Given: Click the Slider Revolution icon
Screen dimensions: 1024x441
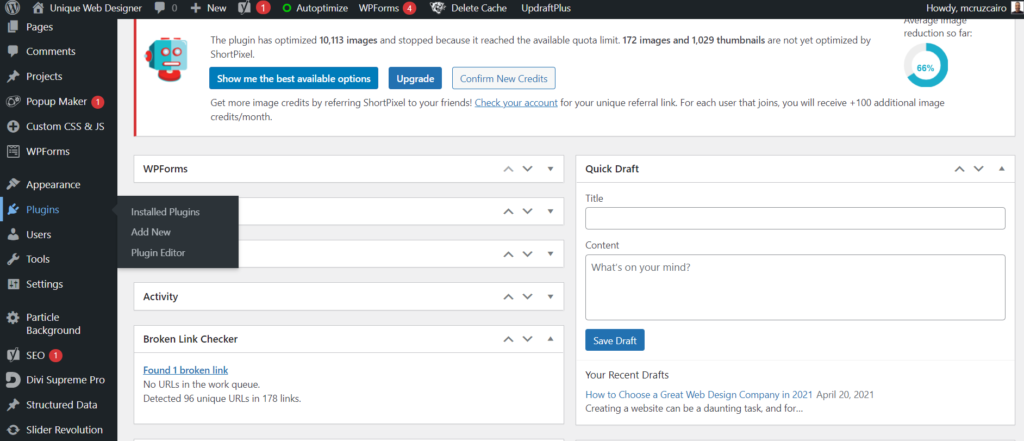Looking at the screenshot, I should 12,430.
